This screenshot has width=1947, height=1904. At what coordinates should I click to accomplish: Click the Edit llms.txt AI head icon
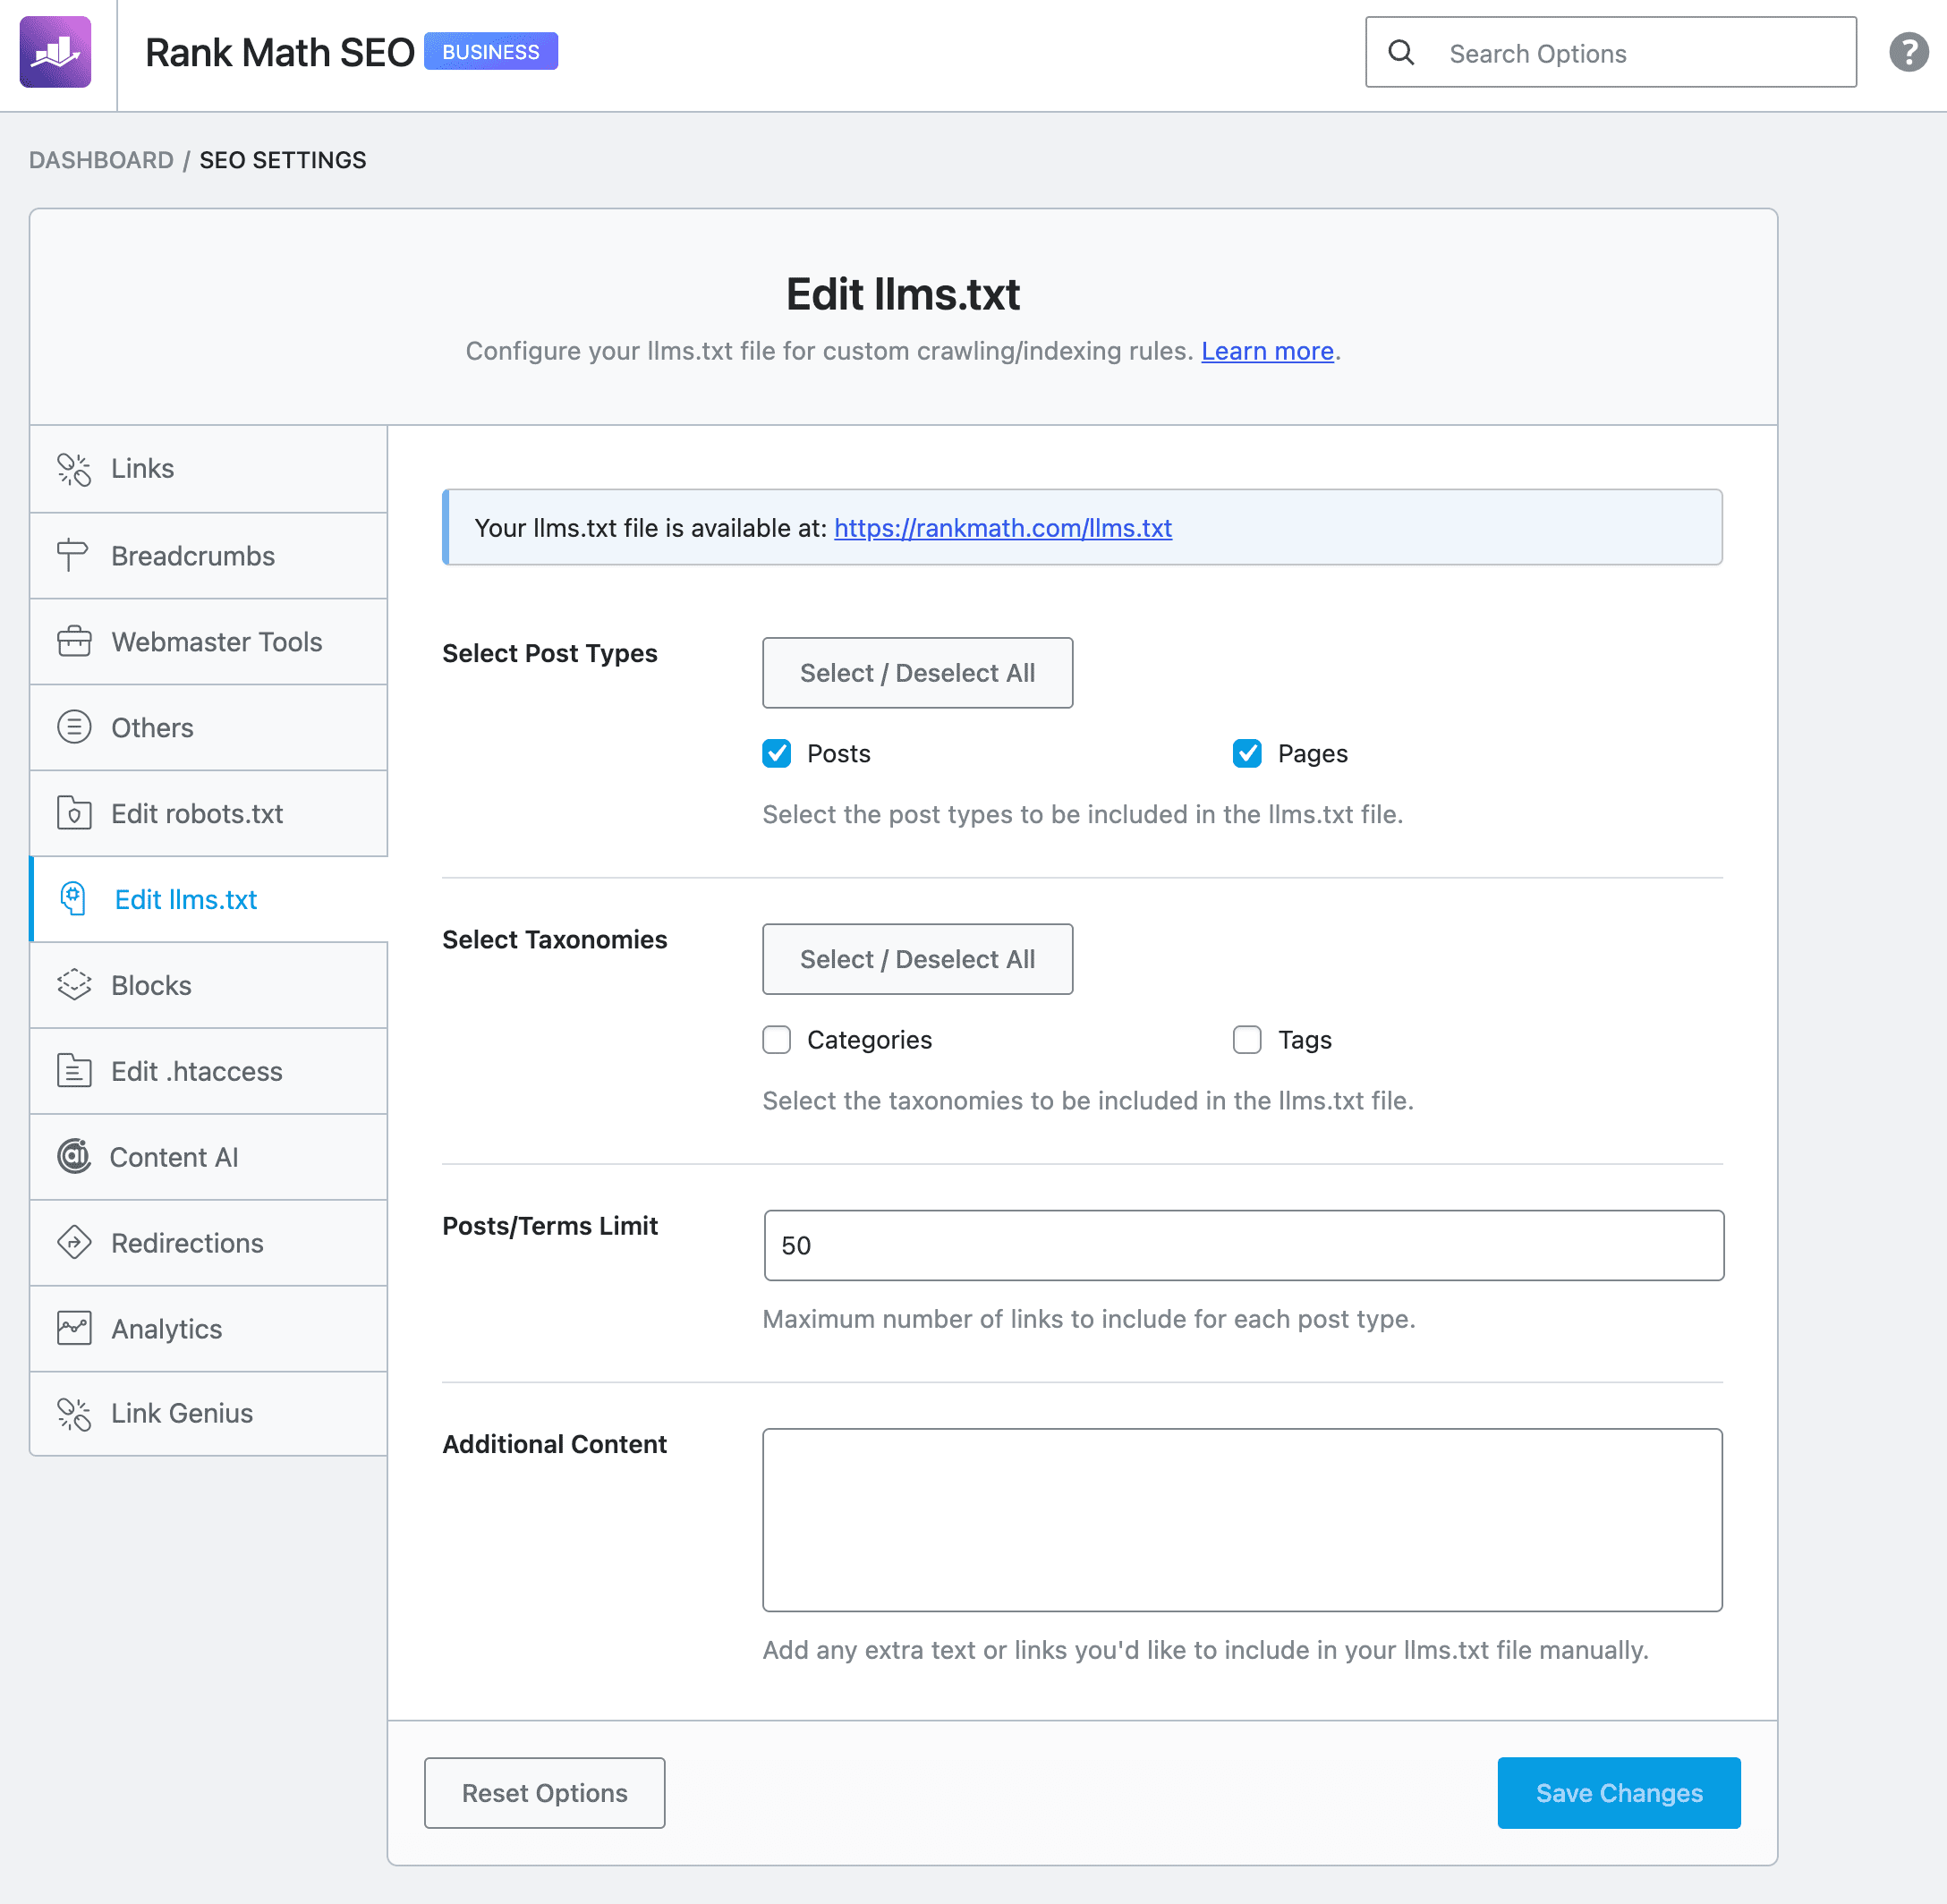[x=73, y=899]
